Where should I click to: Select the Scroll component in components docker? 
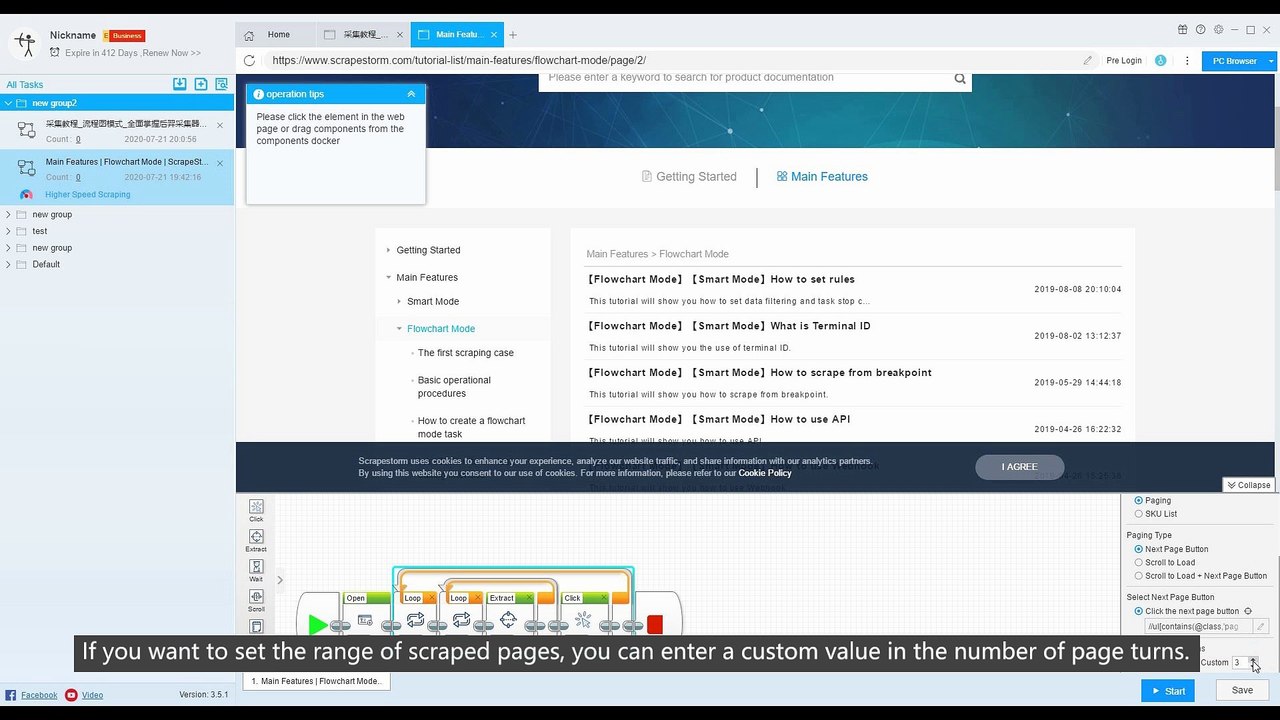pos(256,600)
